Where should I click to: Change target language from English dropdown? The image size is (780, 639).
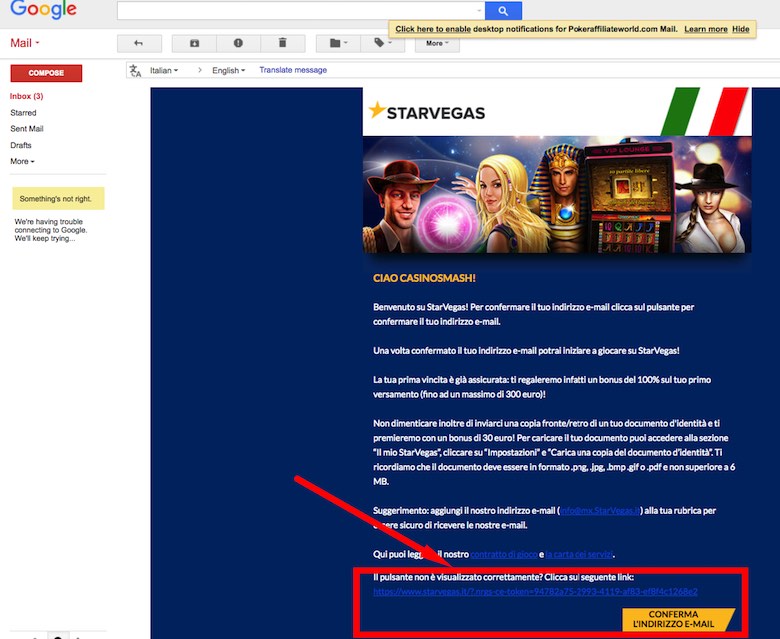[228, 71]
